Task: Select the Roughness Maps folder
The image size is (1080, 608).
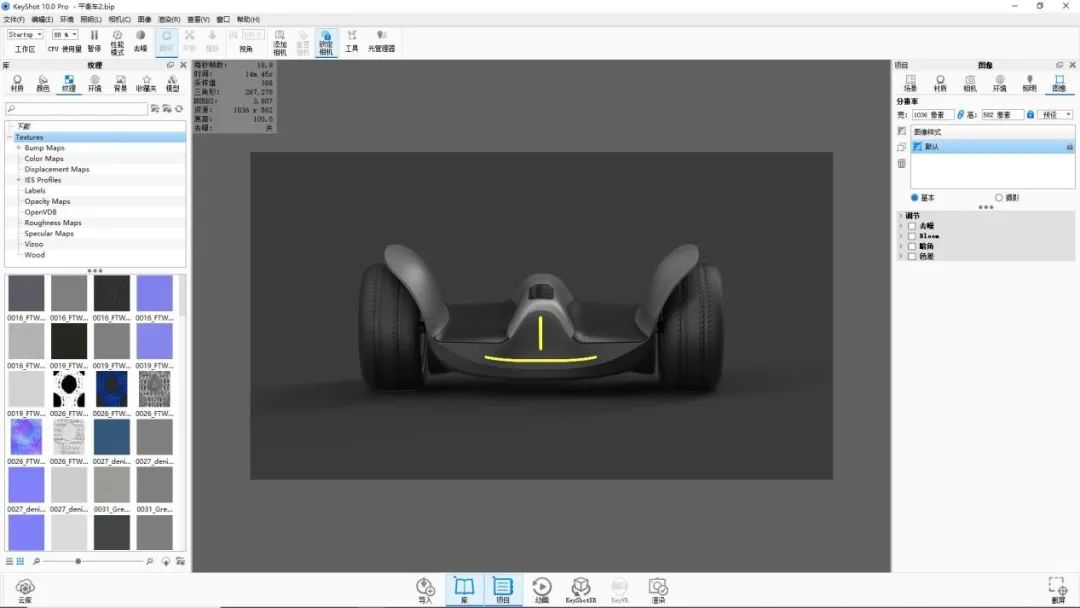Action: click(53, 223)
